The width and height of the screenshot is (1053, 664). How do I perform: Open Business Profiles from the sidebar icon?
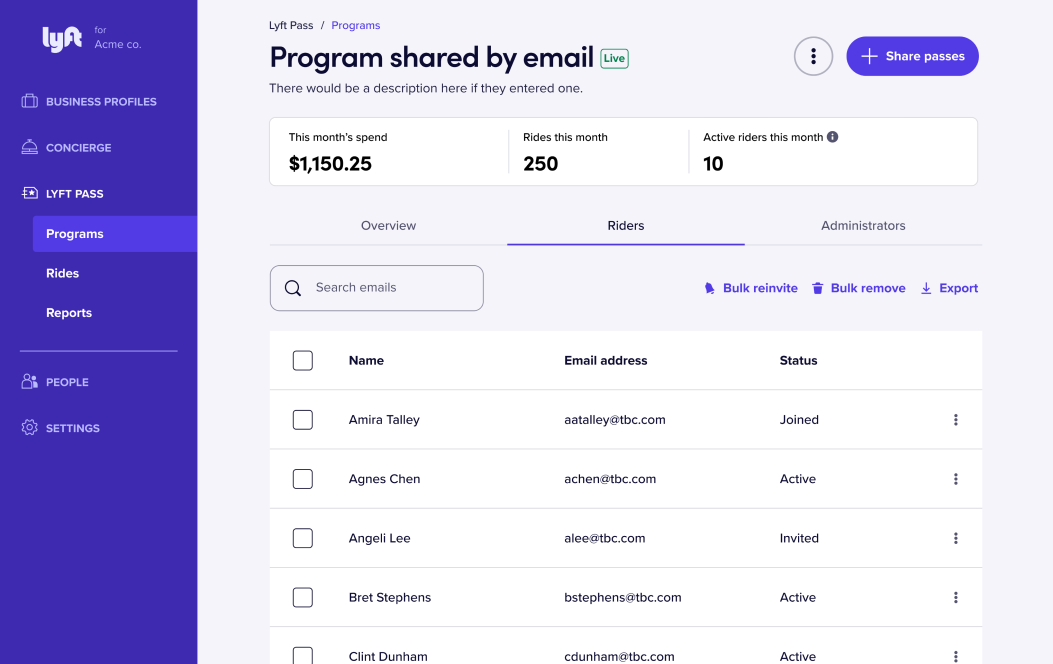(30, 101)
